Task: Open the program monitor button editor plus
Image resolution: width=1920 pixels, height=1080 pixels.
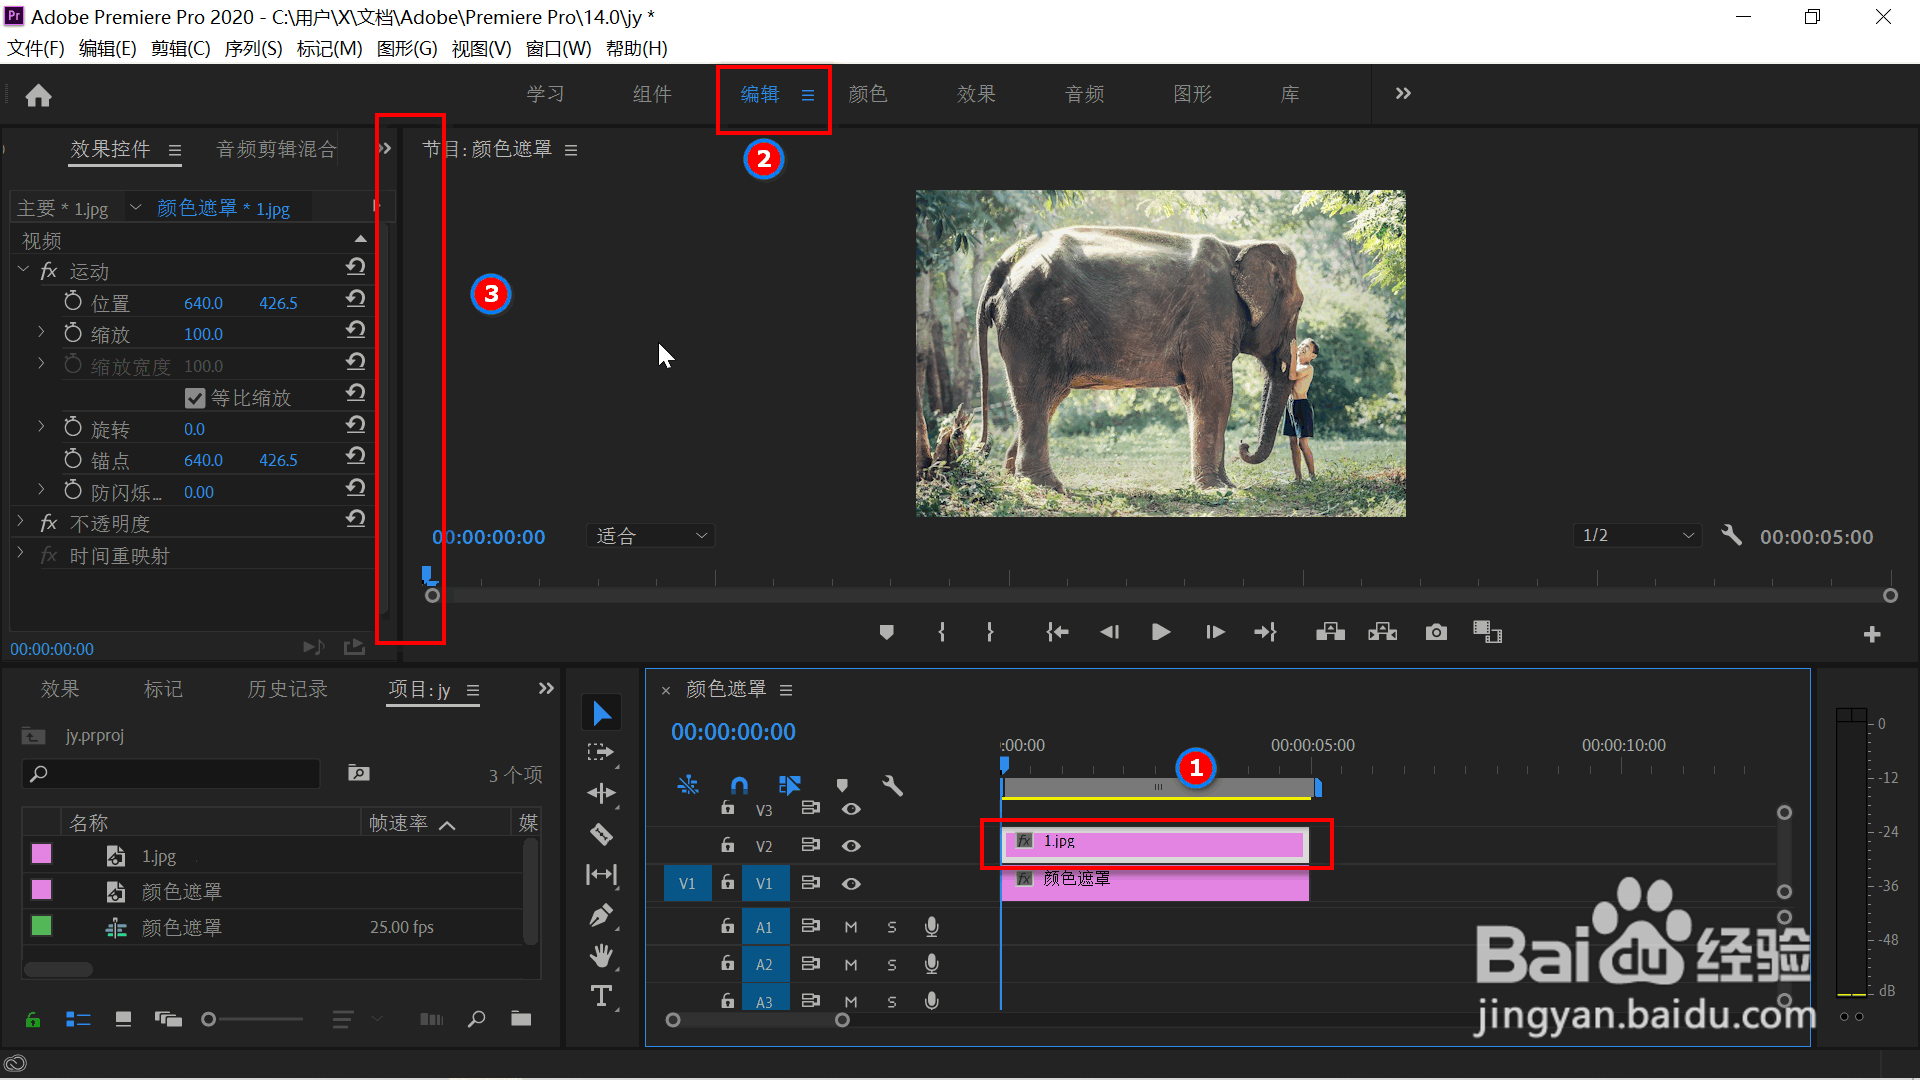Action: pos(1872,634)
